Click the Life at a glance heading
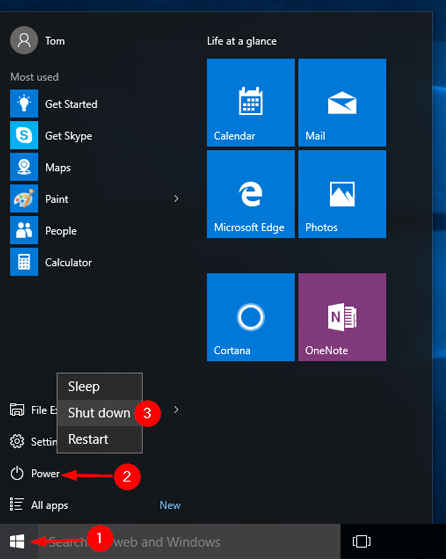 coord(242,41)
